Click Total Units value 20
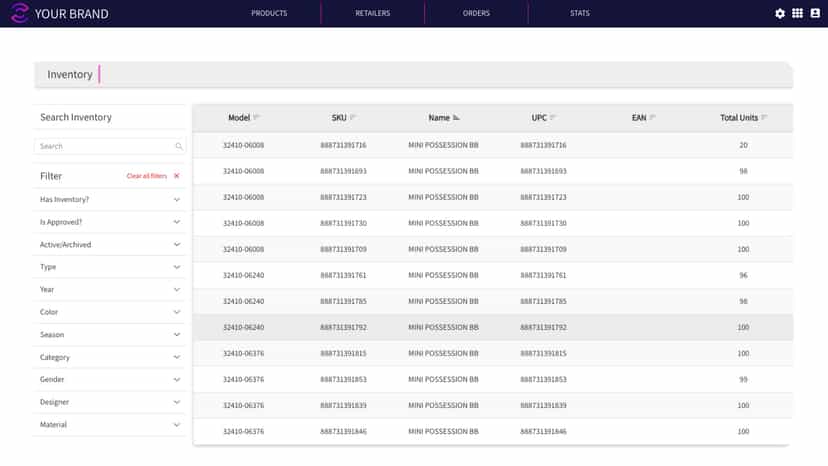Viewport: 828px width, 466px height. pyautogui.click(x=743, y=145)
